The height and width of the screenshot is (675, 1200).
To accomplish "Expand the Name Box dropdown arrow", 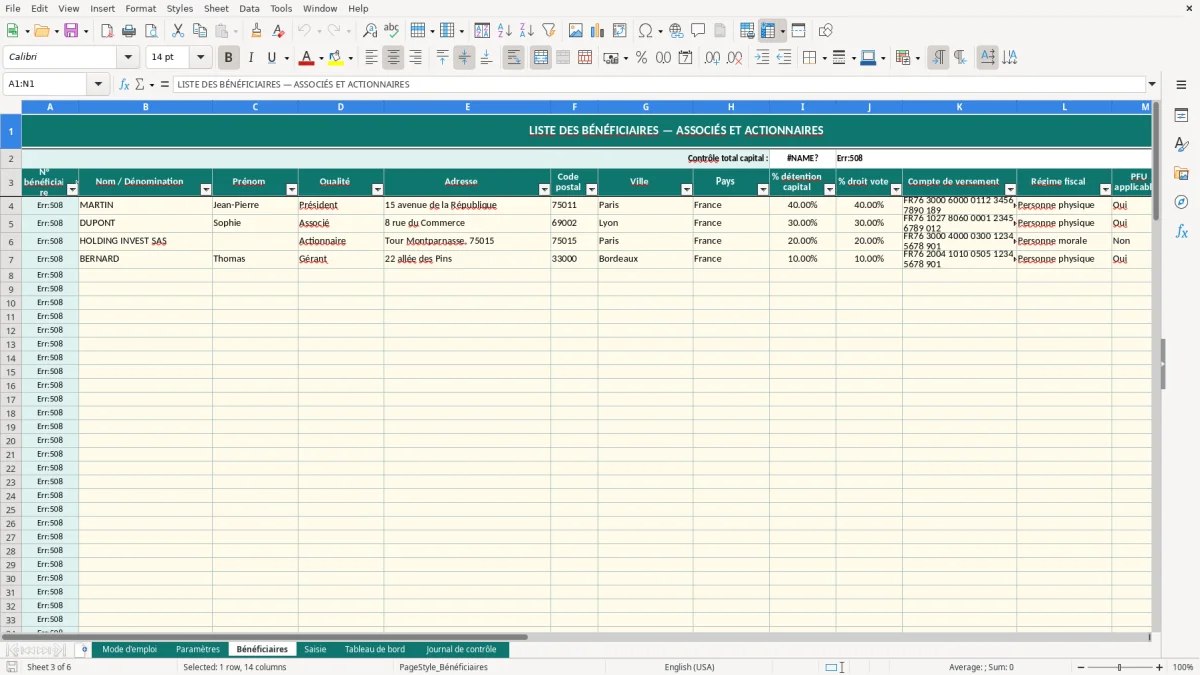I will [98, 84].
